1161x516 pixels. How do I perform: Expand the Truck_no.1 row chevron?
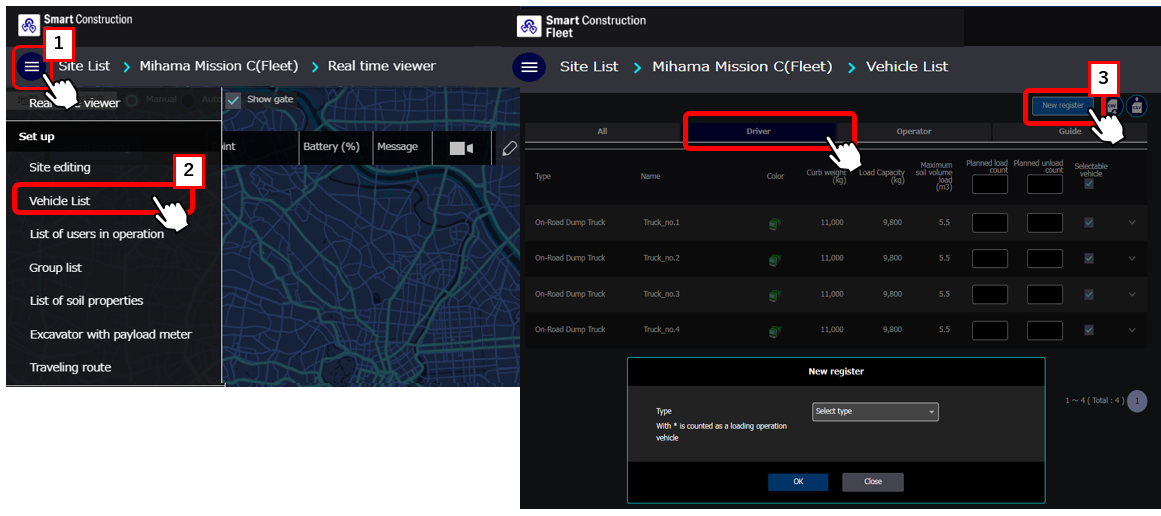click(1132, 222)
